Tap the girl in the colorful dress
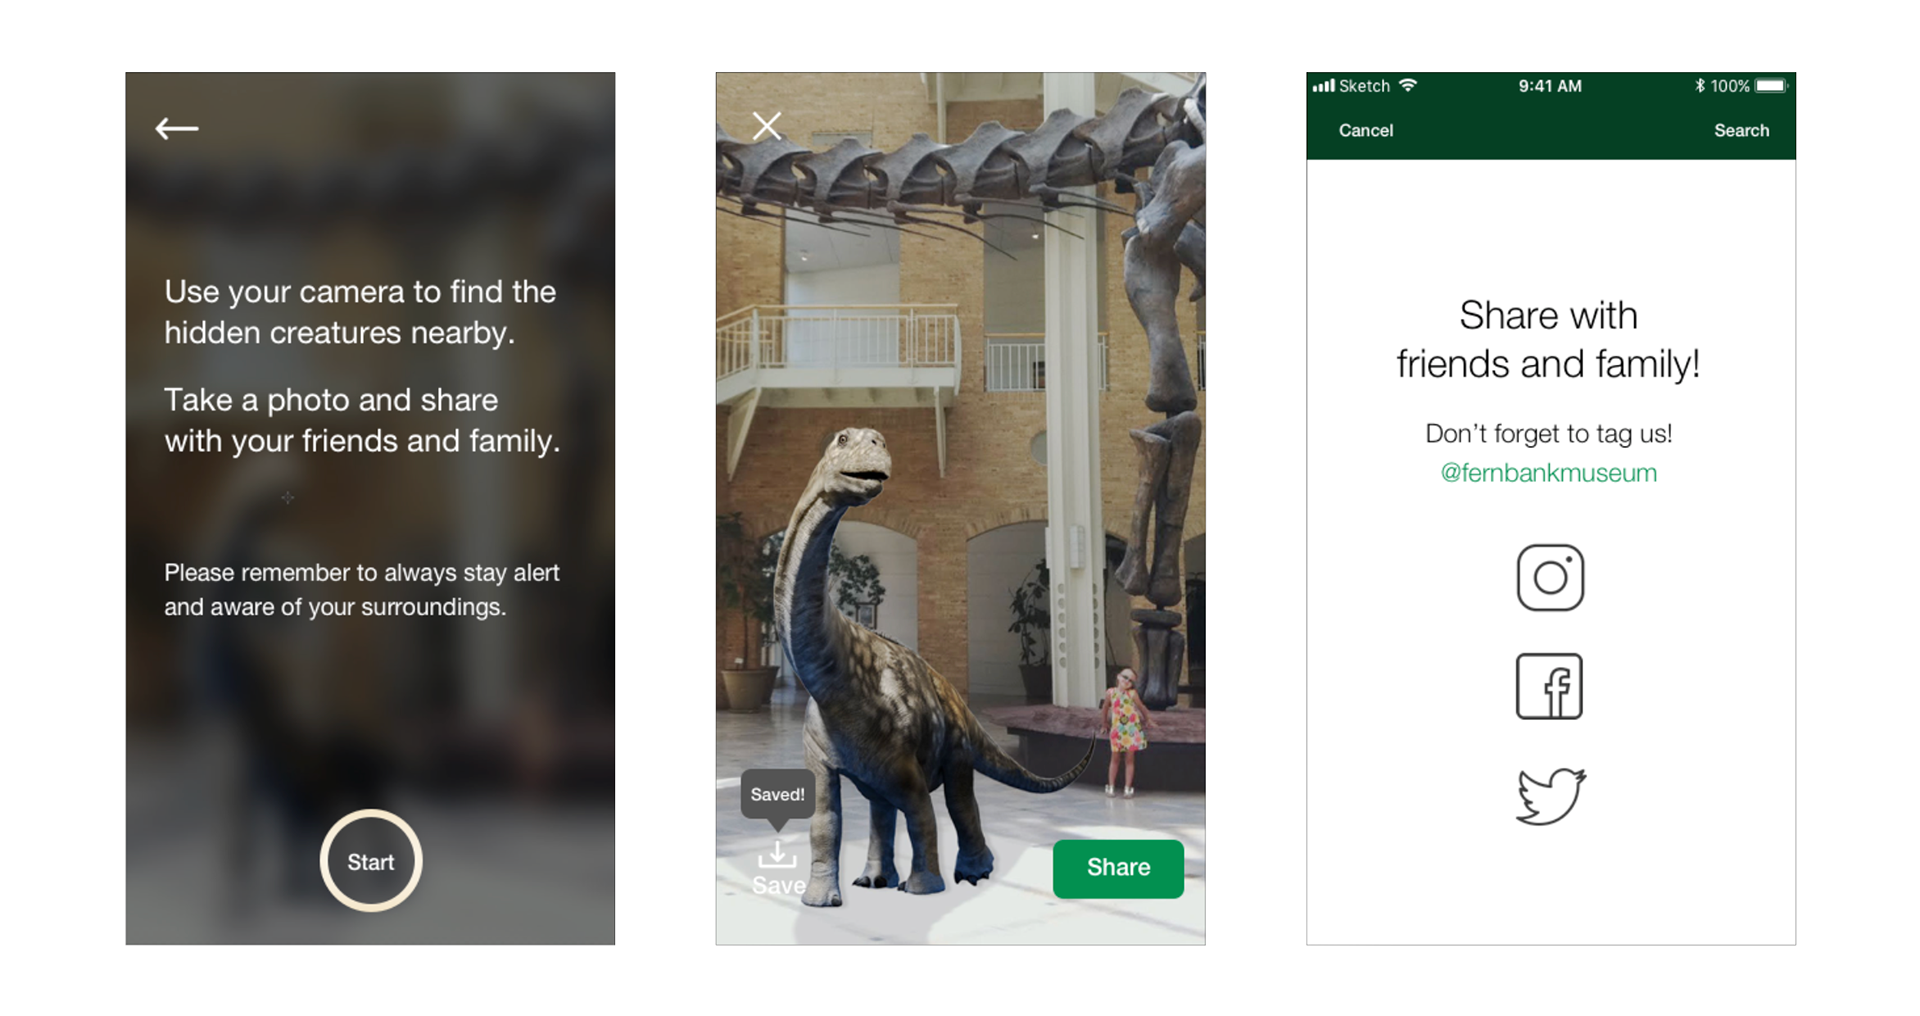Image resolution: width=1920 pixels, height=1016 pixels. pos(1124,730)
